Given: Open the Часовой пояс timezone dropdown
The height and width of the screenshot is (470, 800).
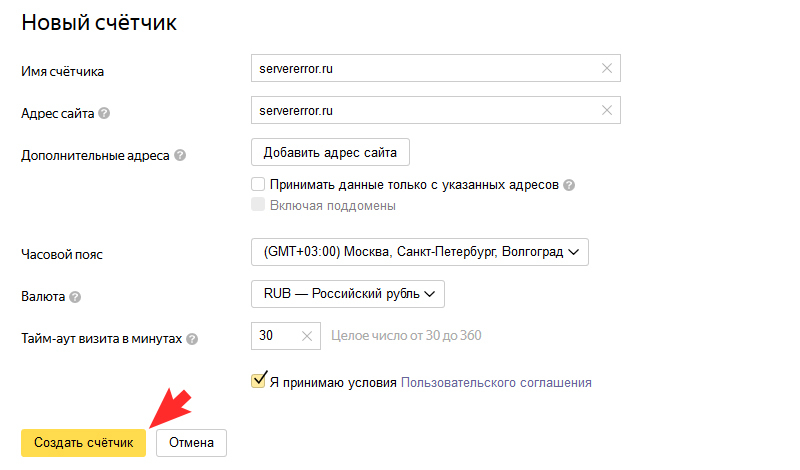Looking at the screenshot, I should (x=420, y=252).
